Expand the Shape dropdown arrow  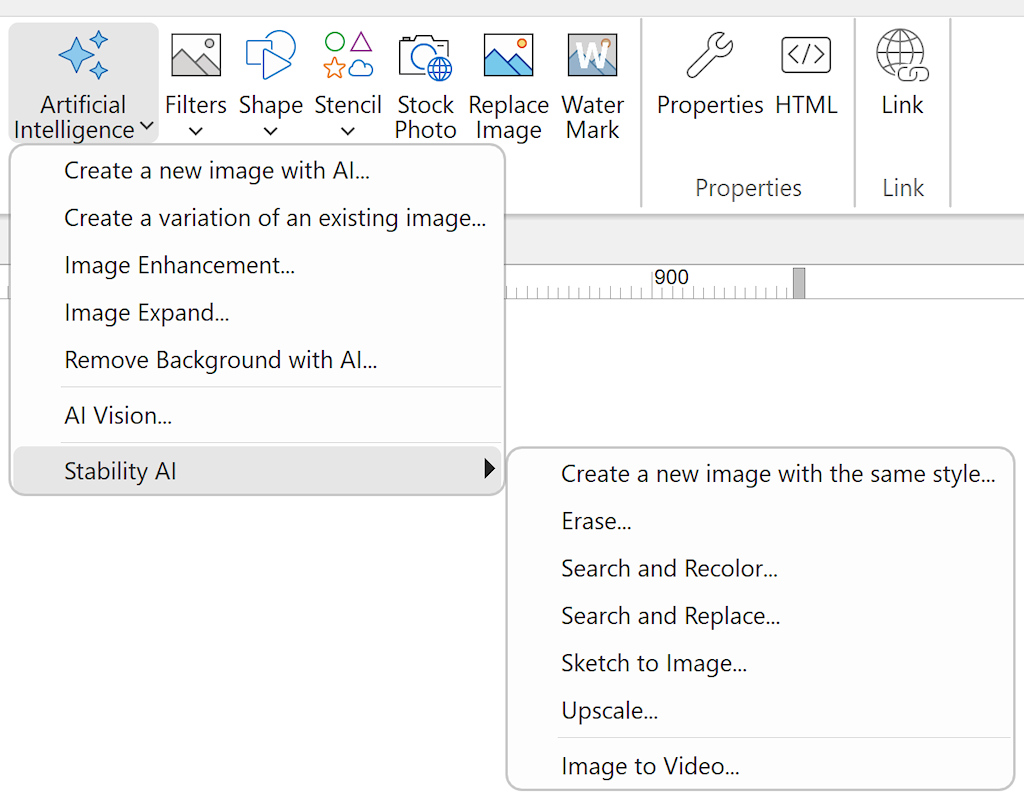point(271,131)
